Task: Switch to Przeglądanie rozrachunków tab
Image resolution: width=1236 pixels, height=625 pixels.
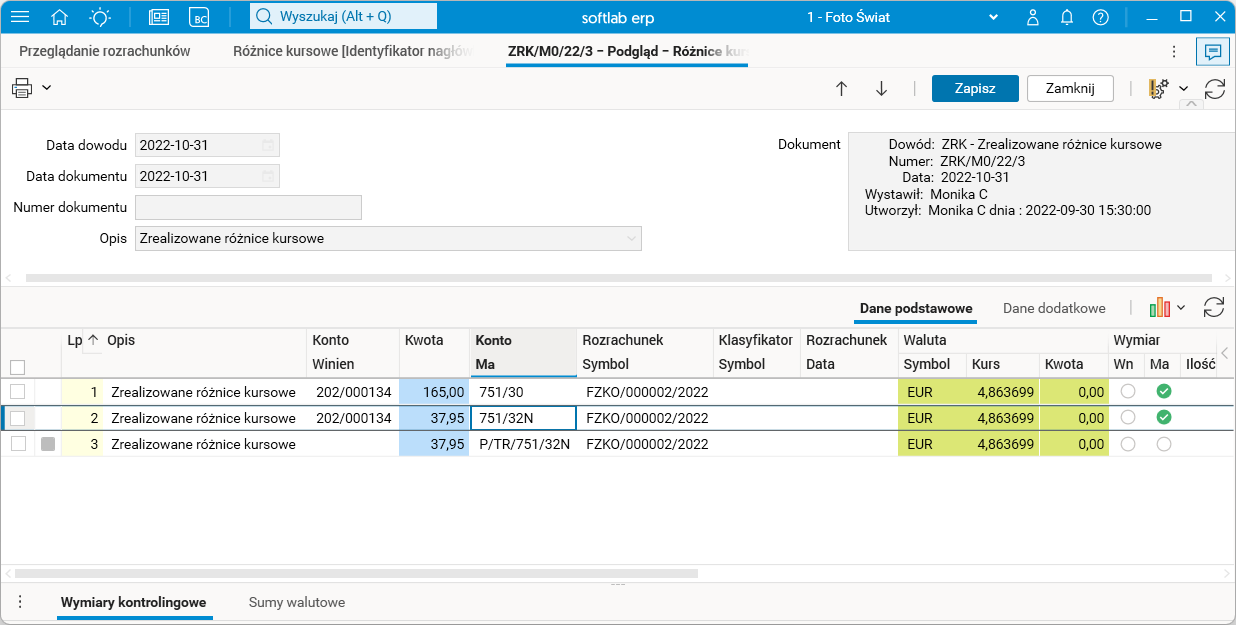Action: pos(105,50)
